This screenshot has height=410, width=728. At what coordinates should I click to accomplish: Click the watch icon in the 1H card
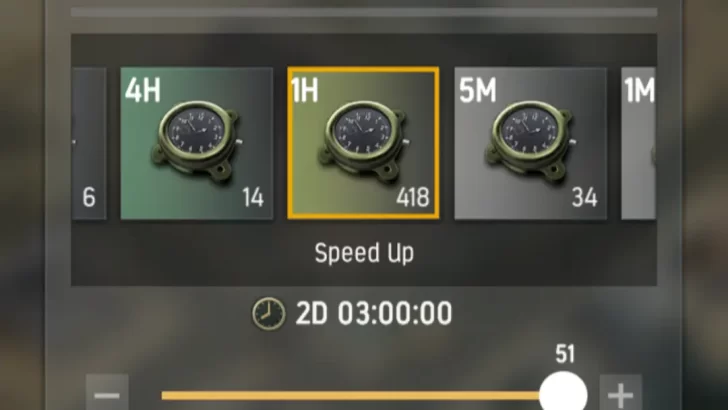(x=364, y=140)
